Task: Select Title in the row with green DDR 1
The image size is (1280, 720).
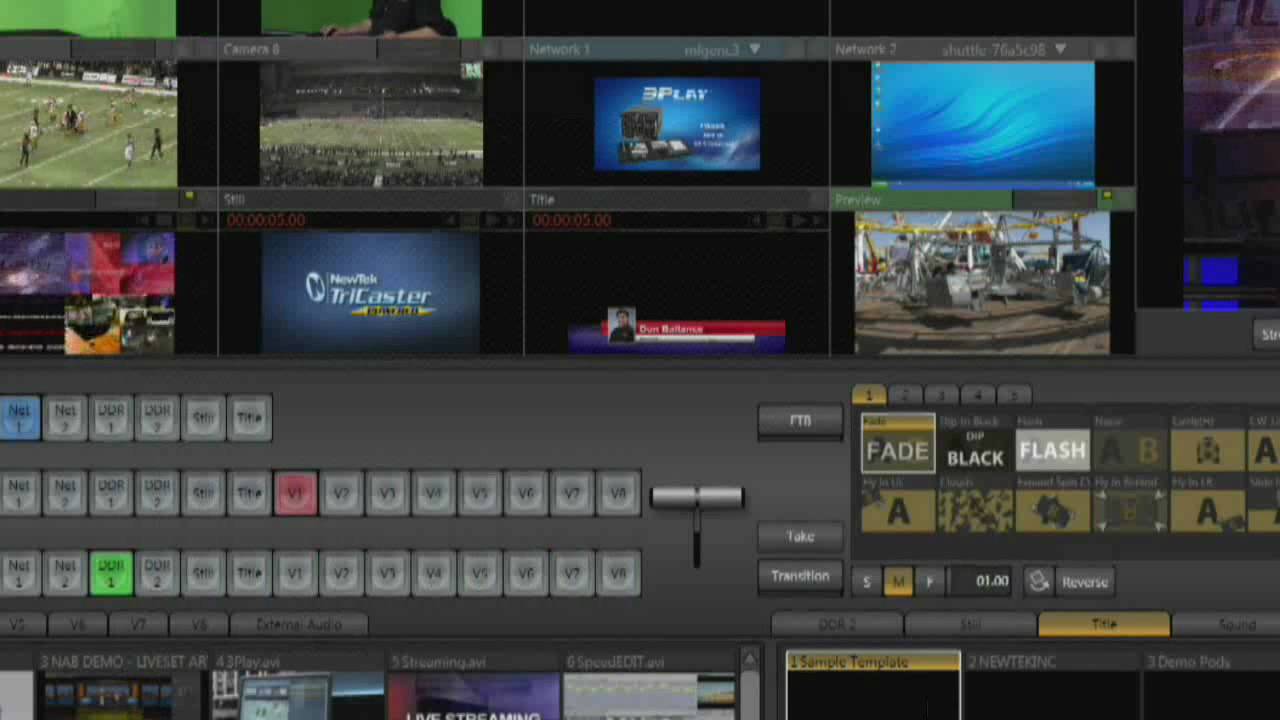Action: pyautogui.click(x=249, y=573)
